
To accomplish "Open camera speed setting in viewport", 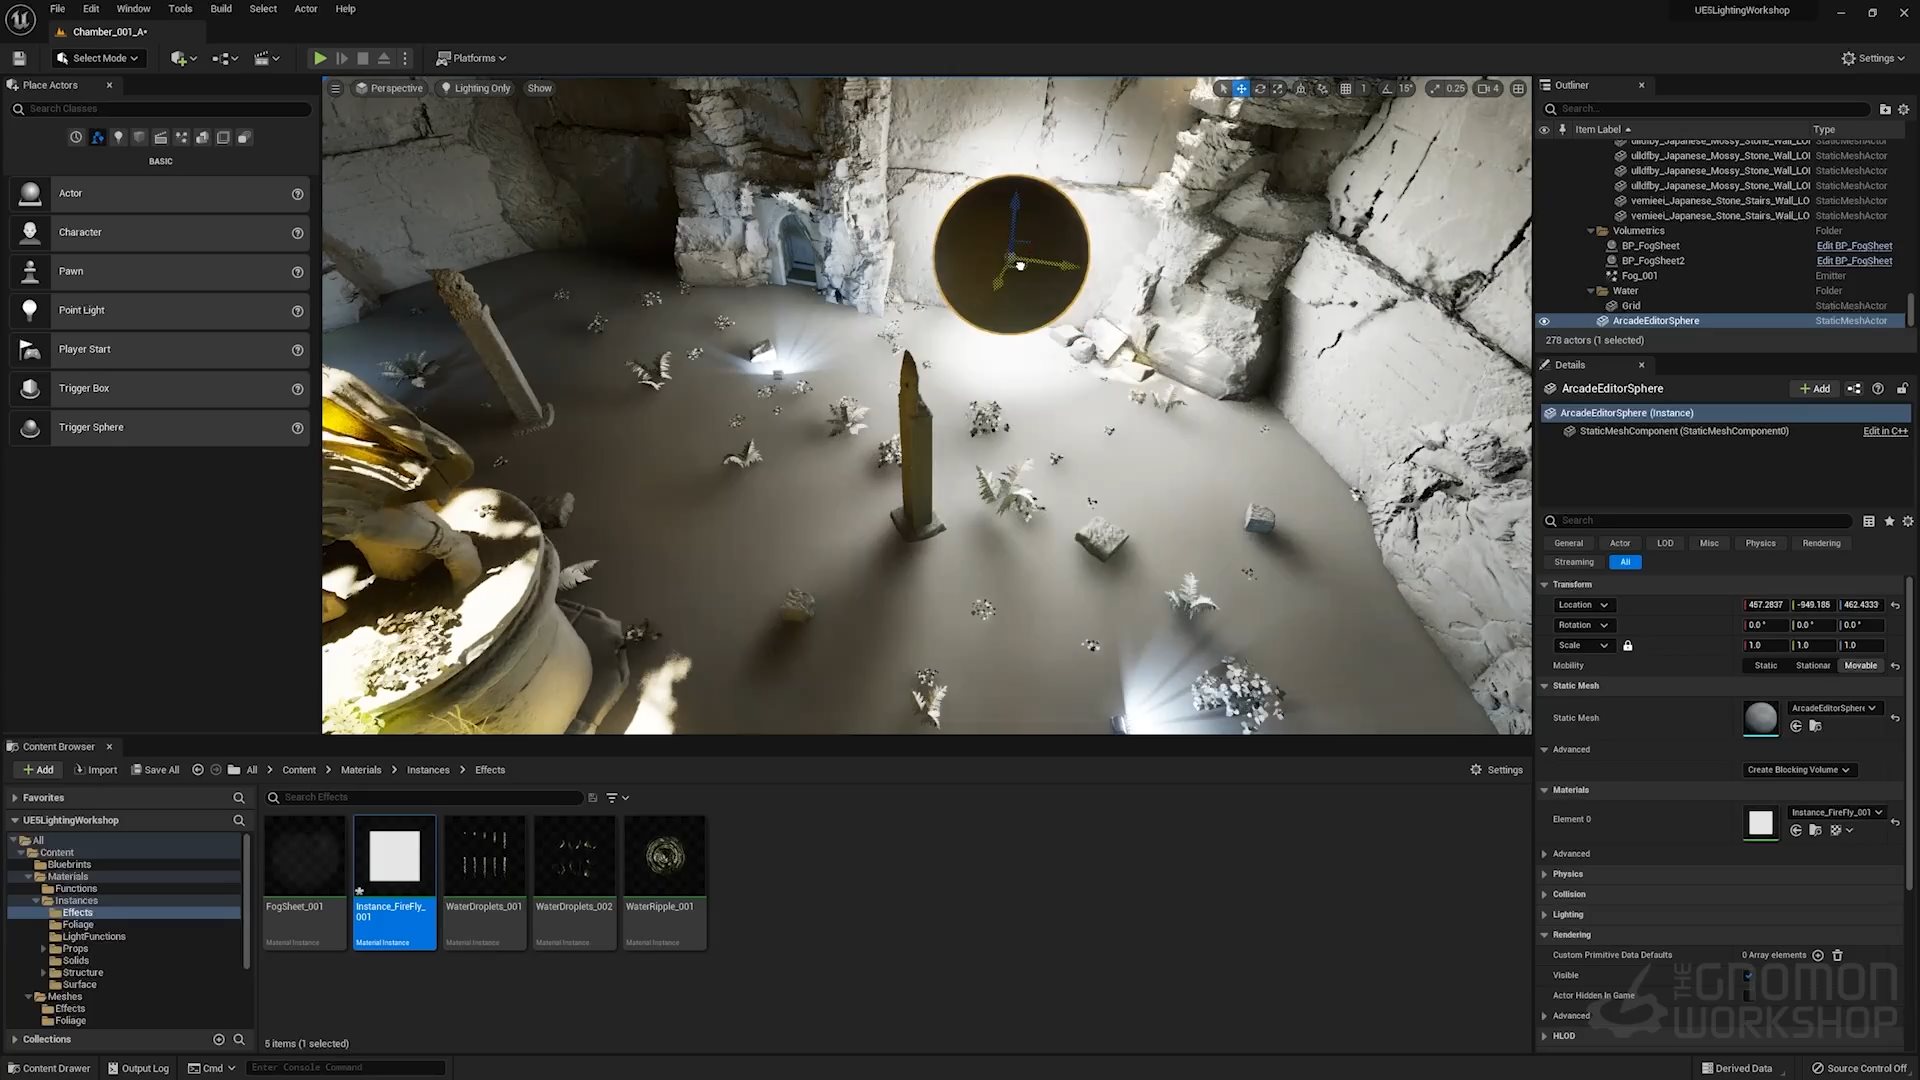I will point(1488,89).
